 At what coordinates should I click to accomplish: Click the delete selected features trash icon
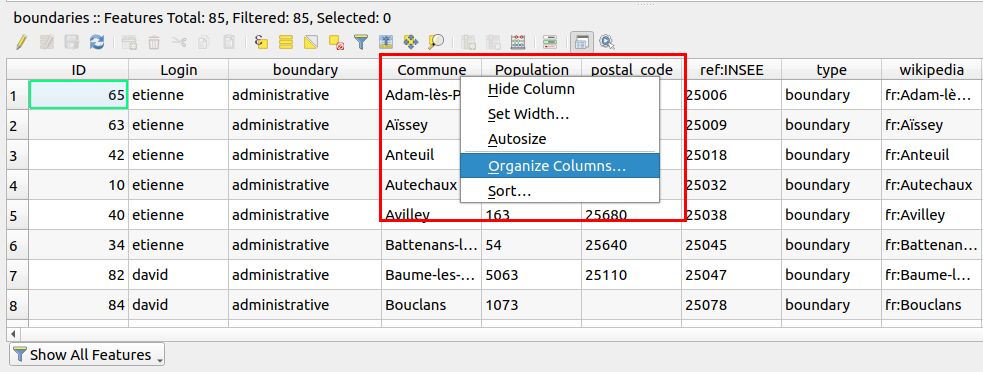click(x=154, y=42)
